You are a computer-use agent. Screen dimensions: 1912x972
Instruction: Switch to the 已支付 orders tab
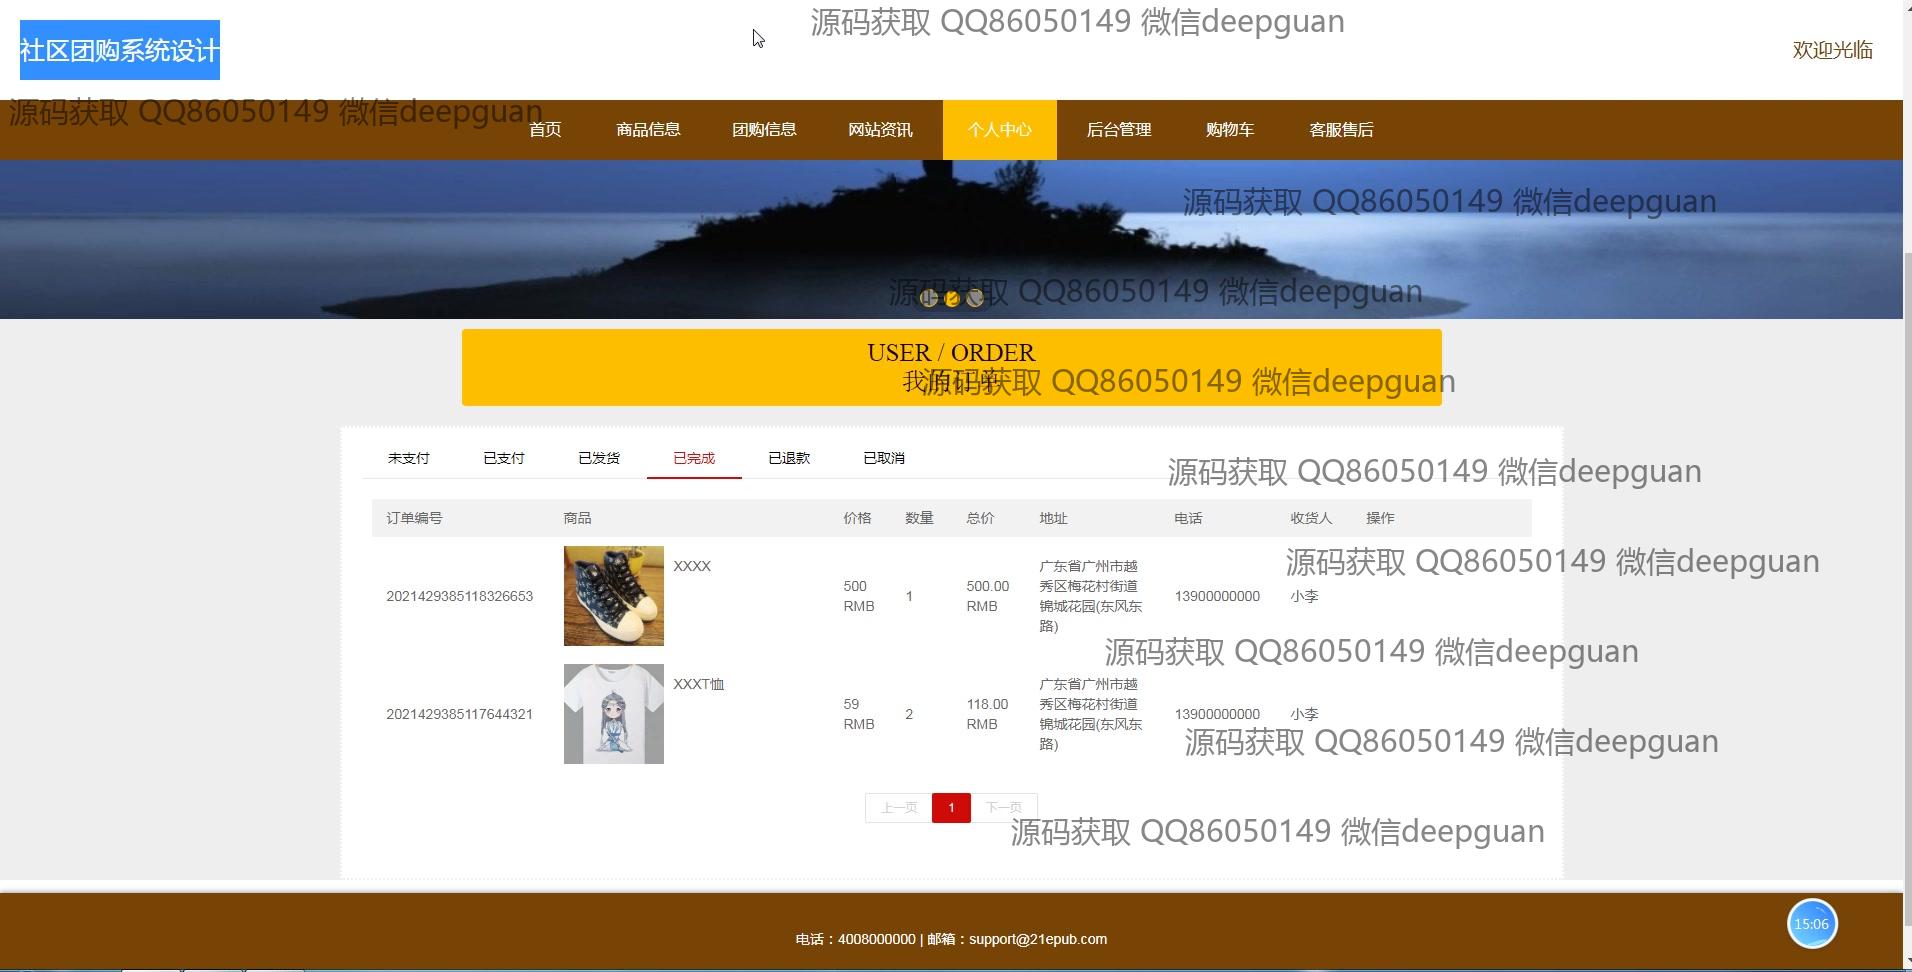click(504, 458)
